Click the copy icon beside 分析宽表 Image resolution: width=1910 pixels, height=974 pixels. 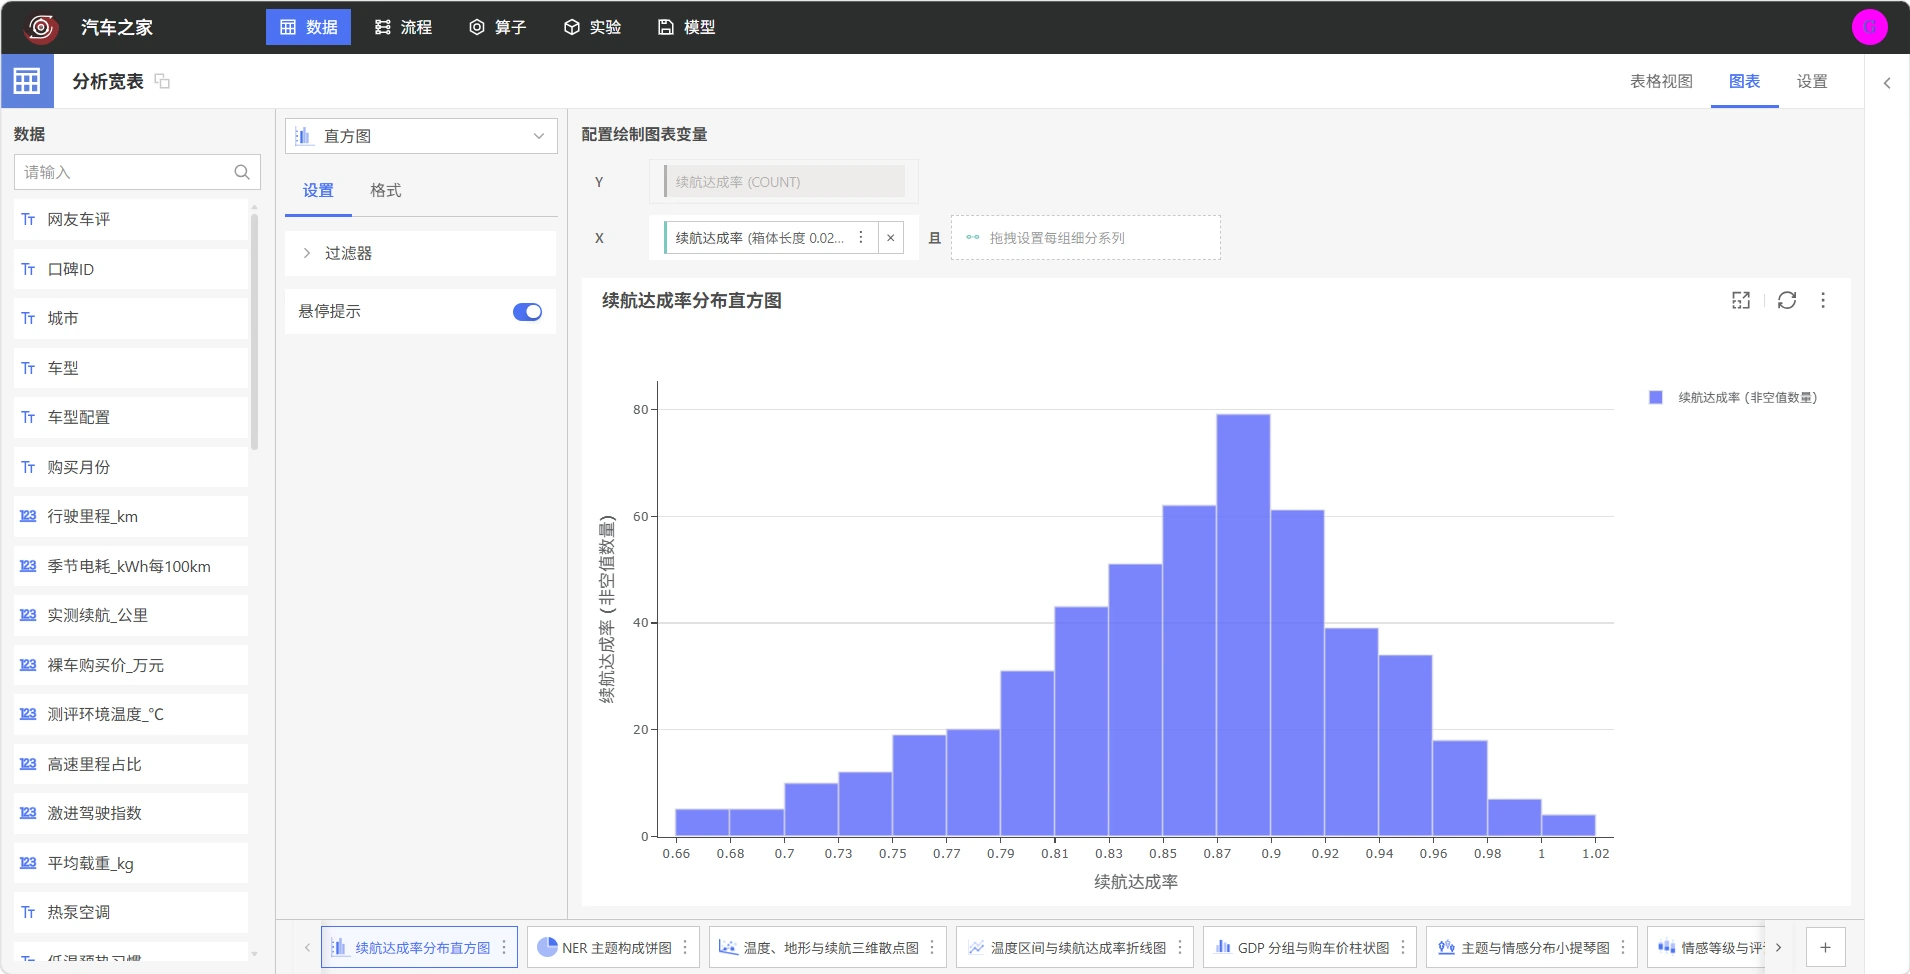pyautogui.click(x=162, y=81)
